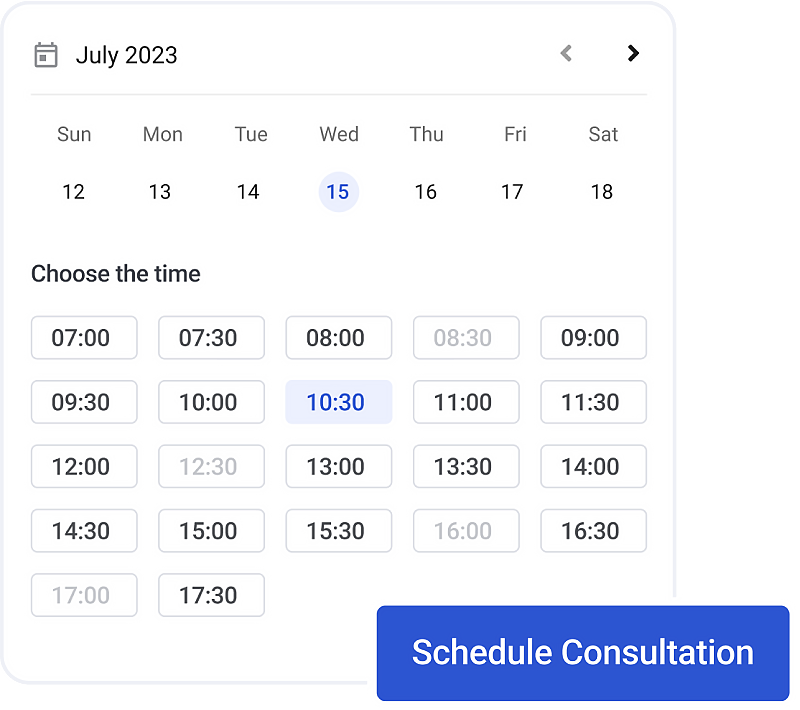
Task: Pick Monday the 13th date
Action: [160, 192]
